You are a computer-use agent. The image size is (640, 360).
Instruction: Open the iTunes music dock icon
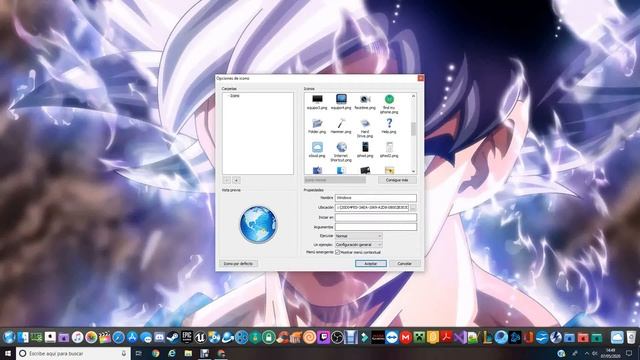coord(77,337)
